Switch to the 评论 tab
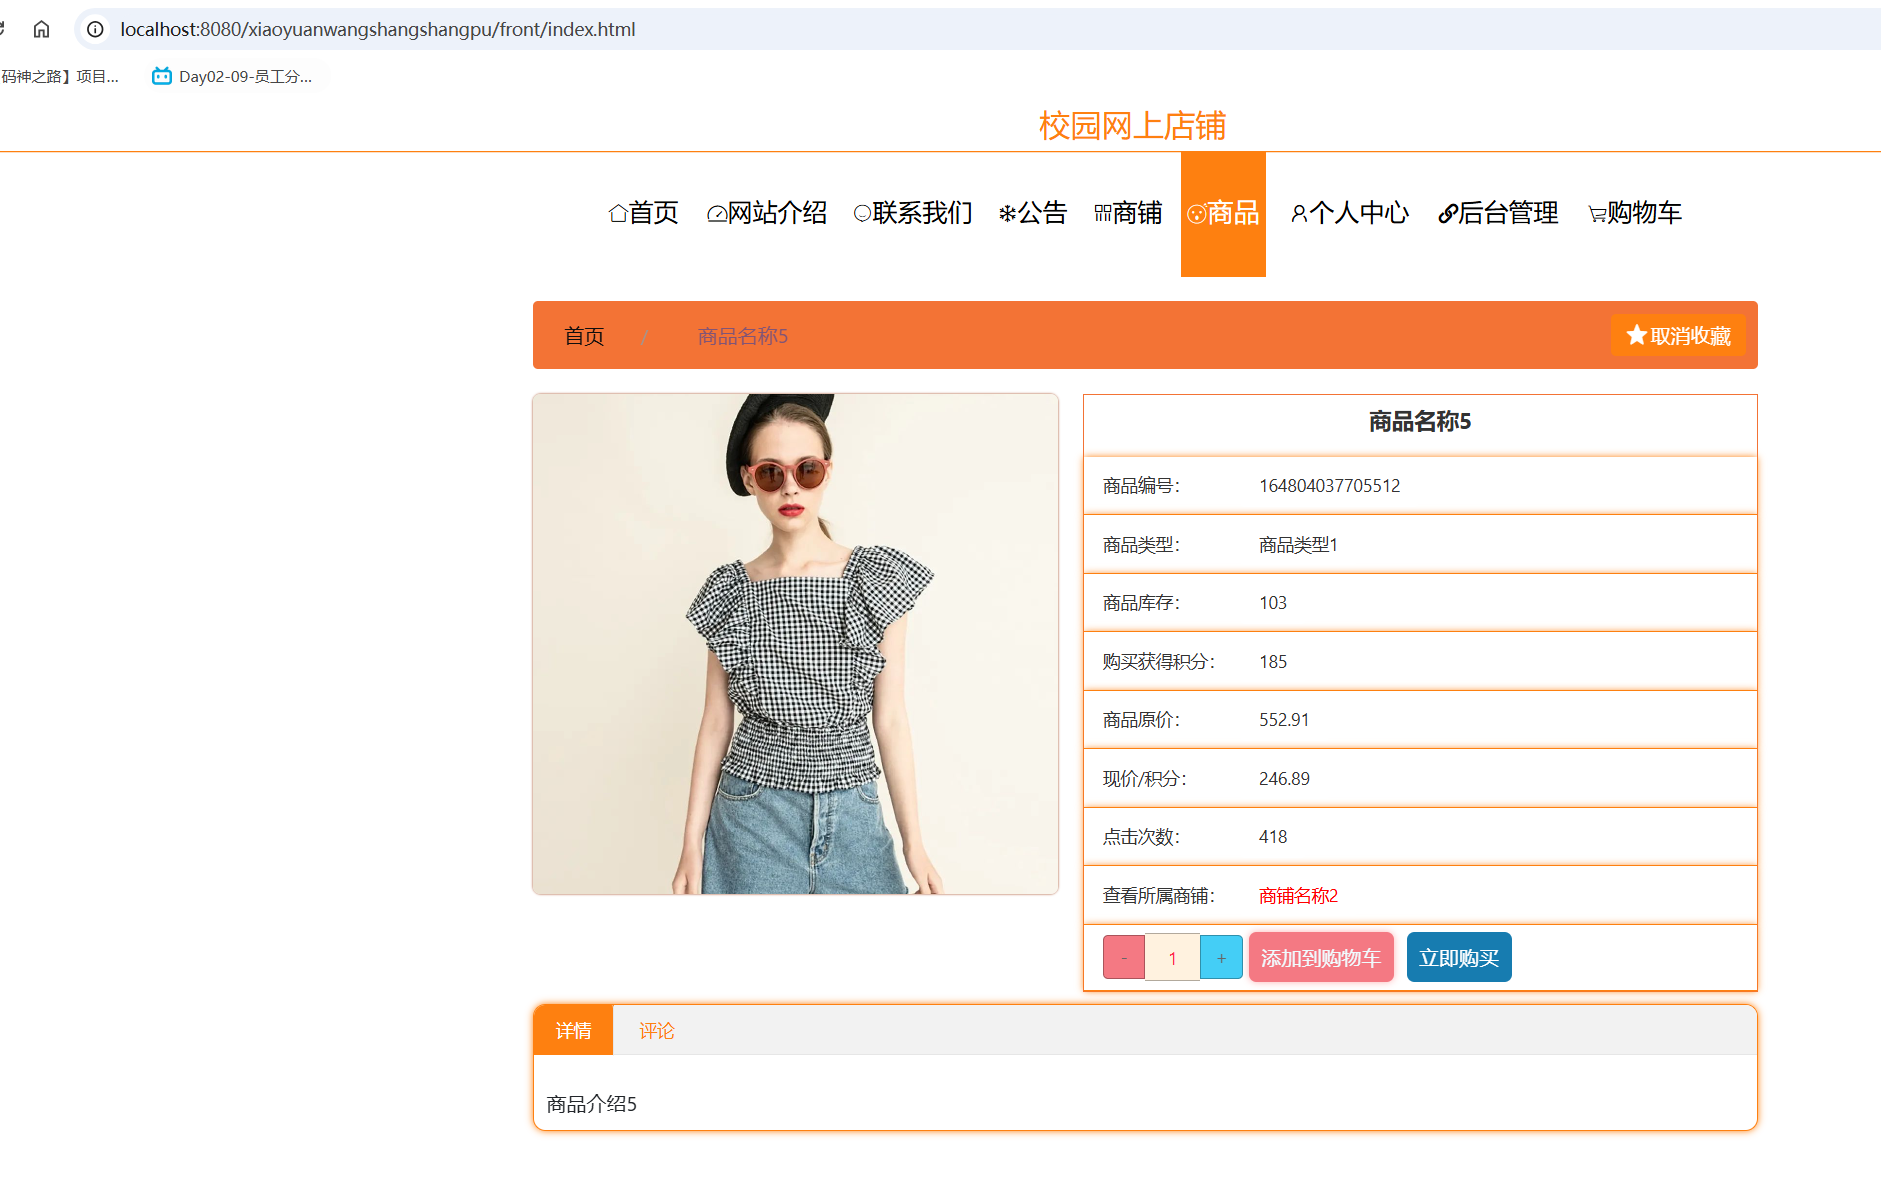1881x1189 pixels. click(656, 1030)
